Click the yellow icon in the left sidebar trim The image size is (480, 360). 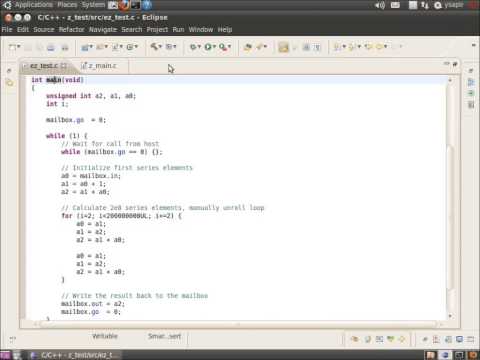pos(10,83)
